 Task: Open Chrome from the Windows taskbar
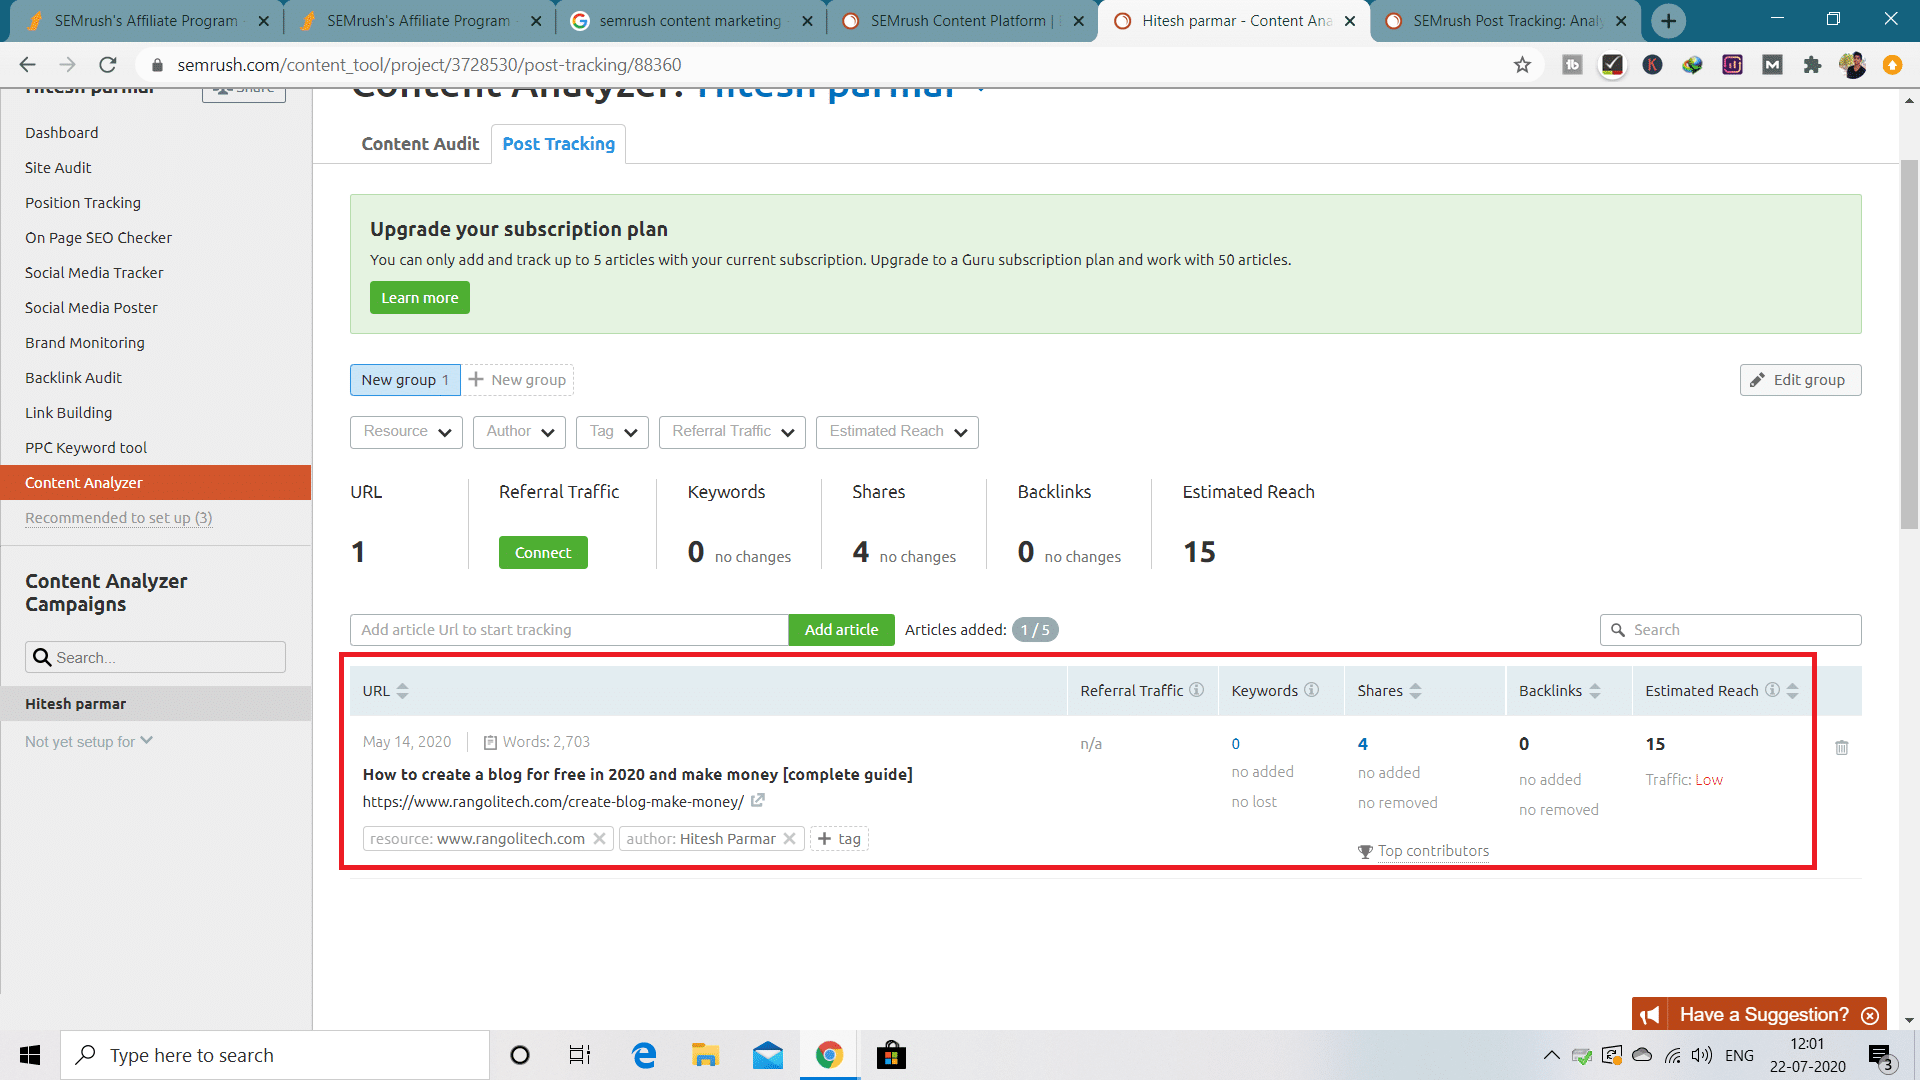829,1055
